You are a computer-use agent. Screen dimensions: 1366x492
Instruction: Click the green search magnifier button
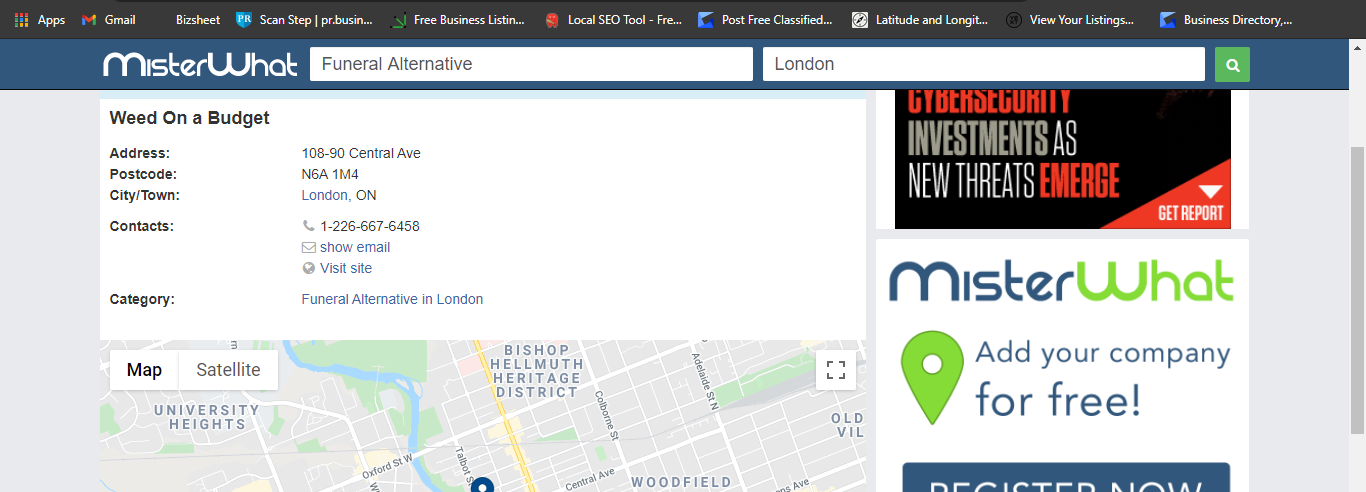(x=1232, y=65)
